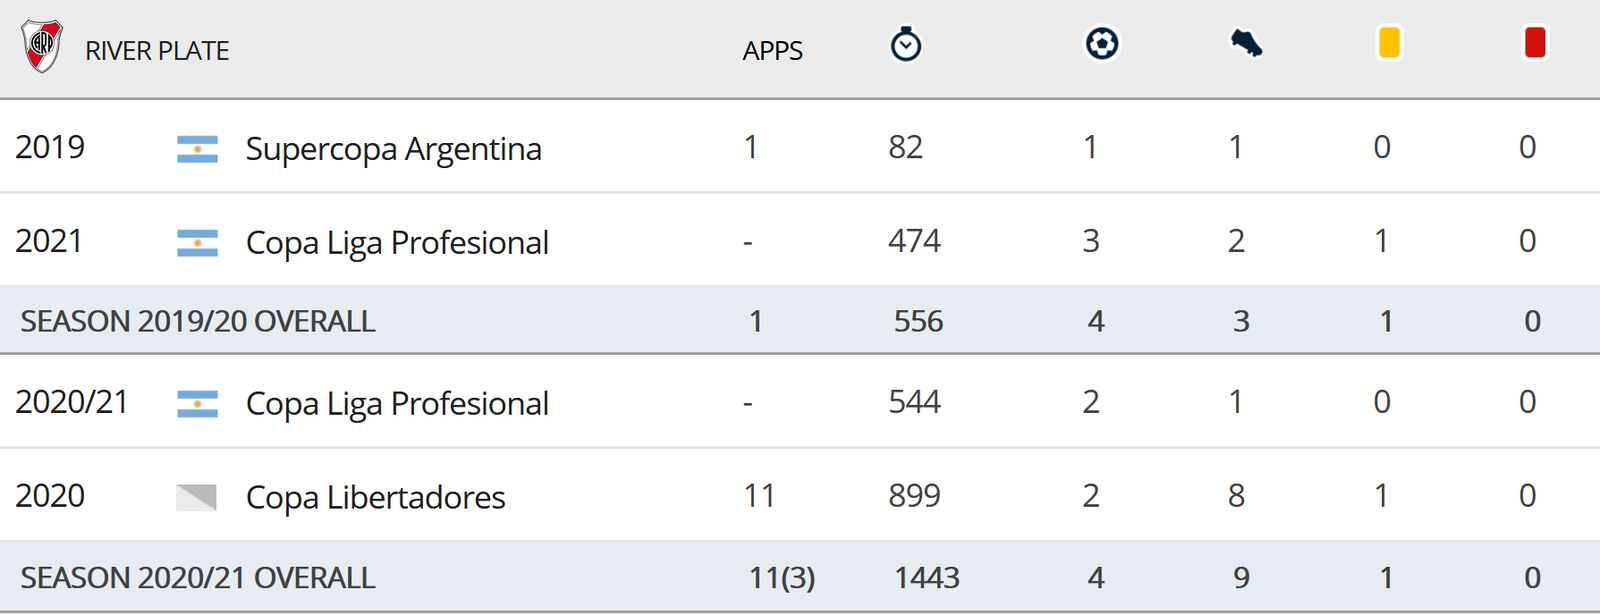Click the Argentina flag beside Supercopa Argentina
The height and width of the screenshot is (615, 1600).
197,149
